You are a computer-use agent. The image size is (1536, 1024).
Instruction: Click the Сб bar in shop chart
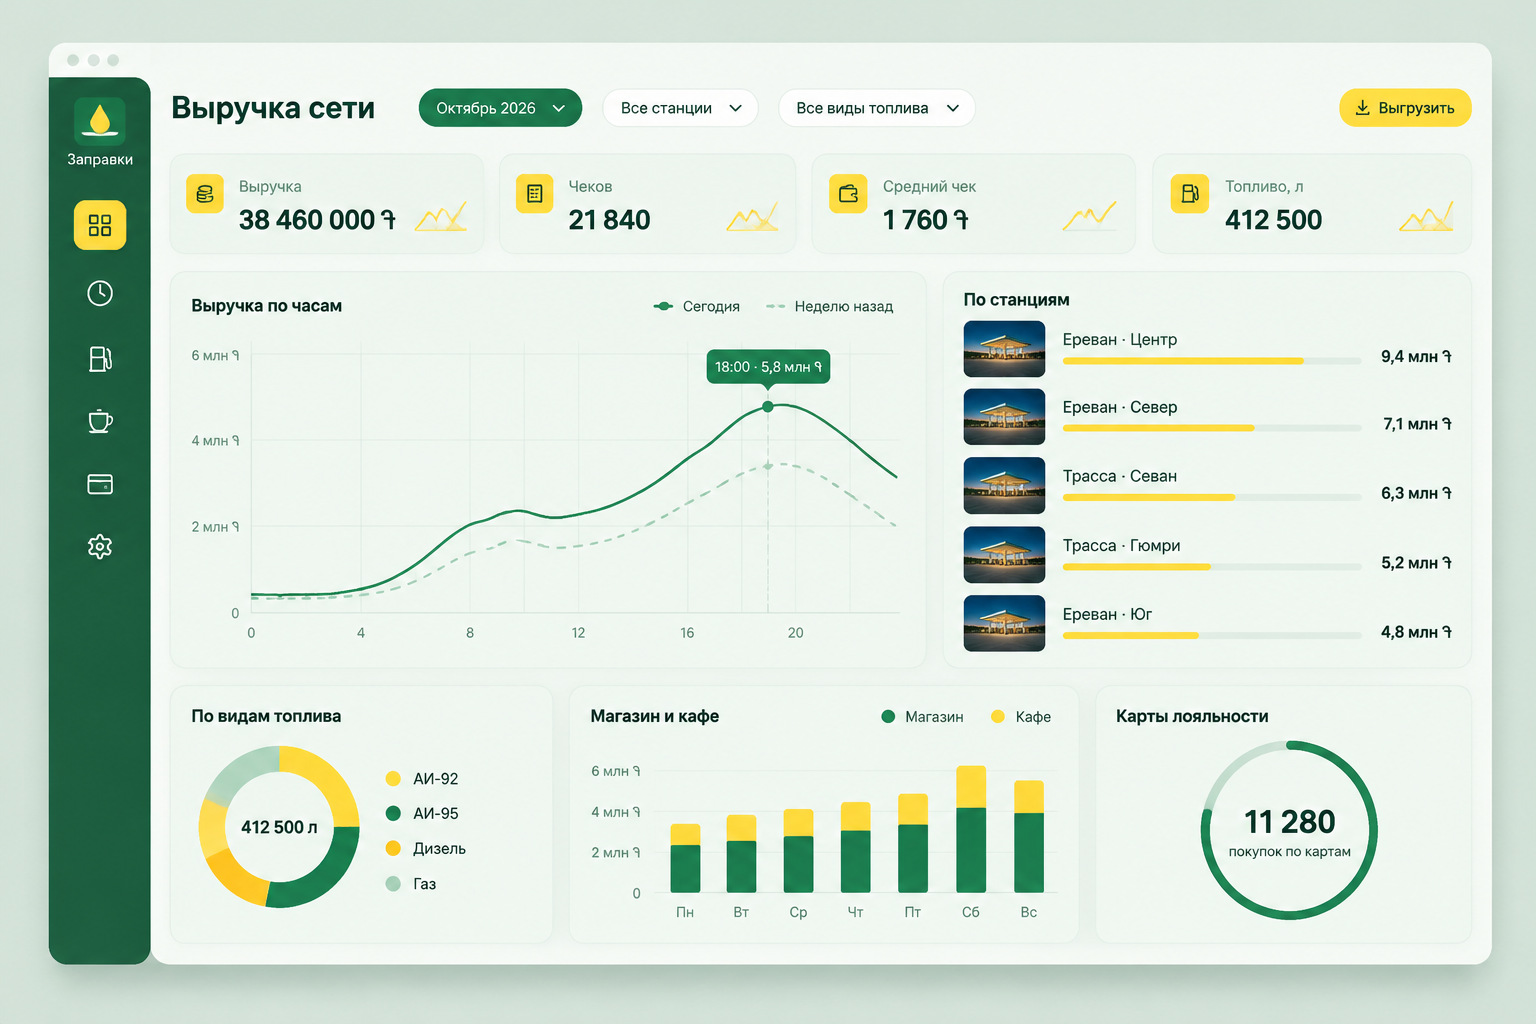coord(971,829)
